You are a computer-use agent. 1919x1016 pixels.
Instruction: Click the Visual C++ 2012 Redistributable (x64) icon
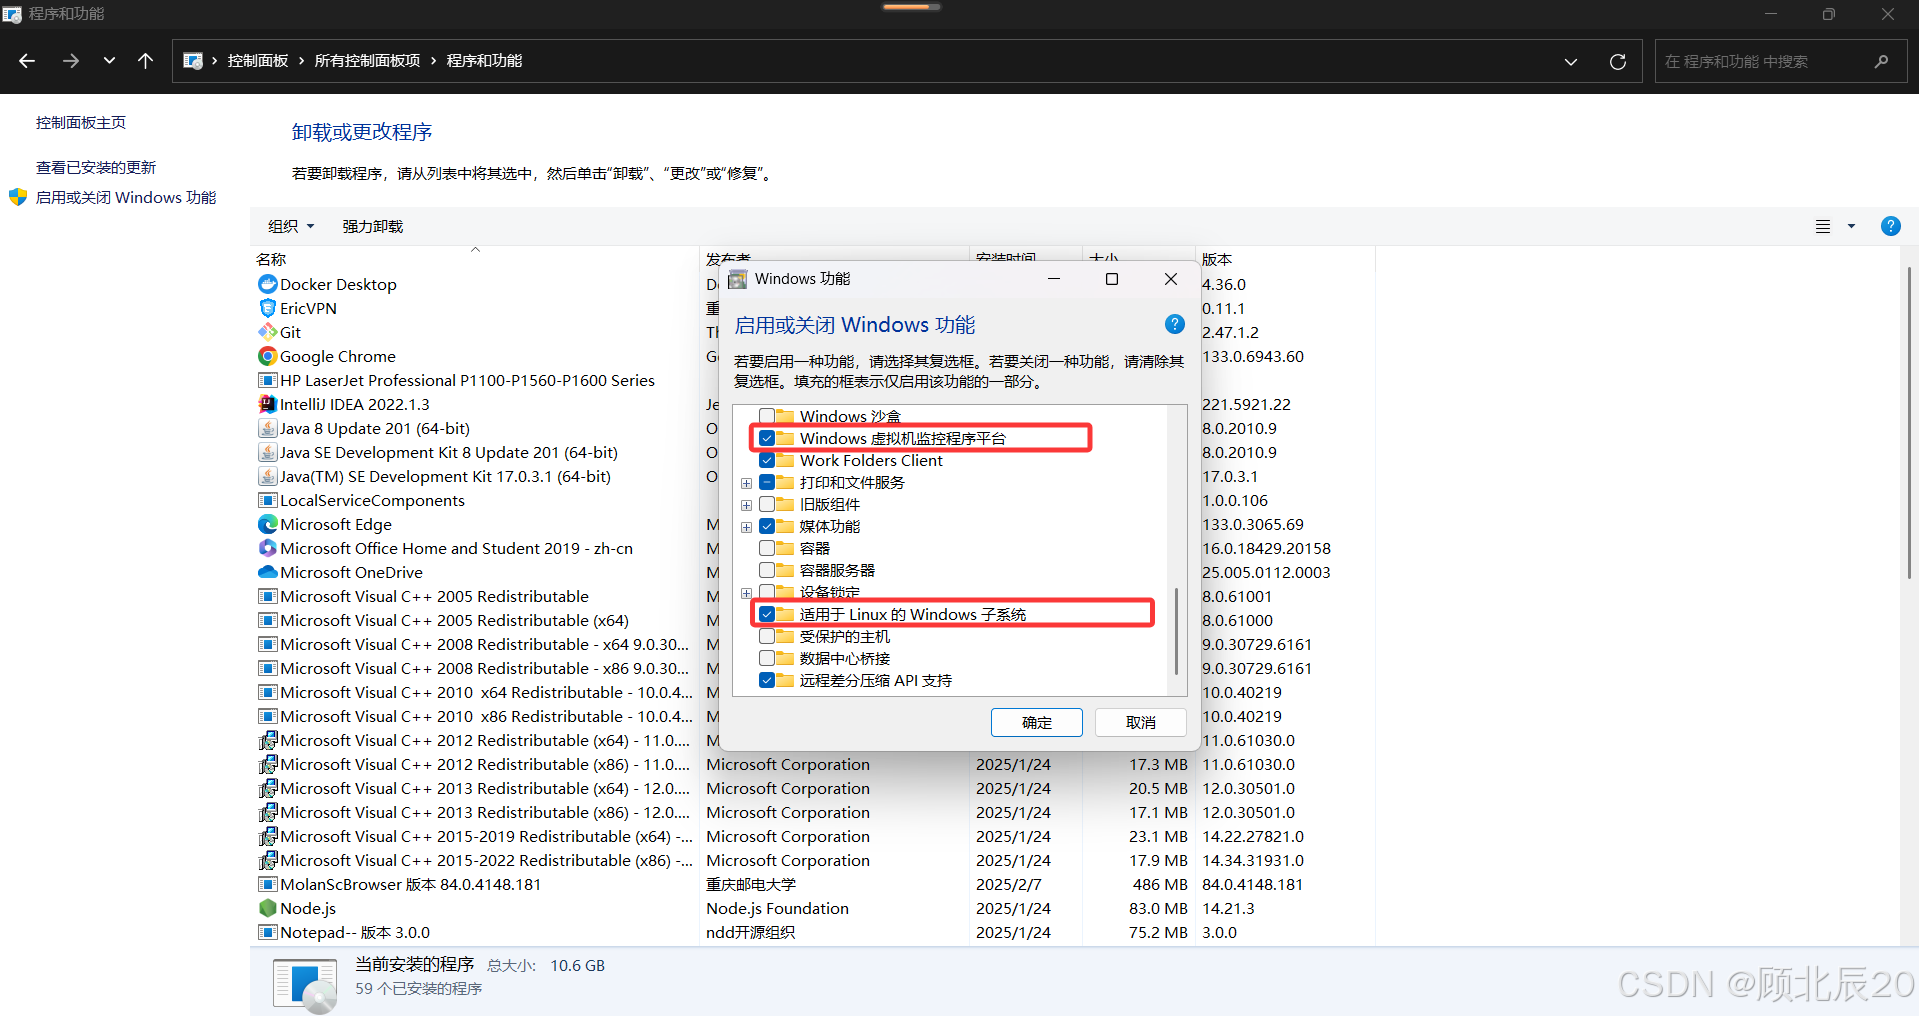pos(267,740)
